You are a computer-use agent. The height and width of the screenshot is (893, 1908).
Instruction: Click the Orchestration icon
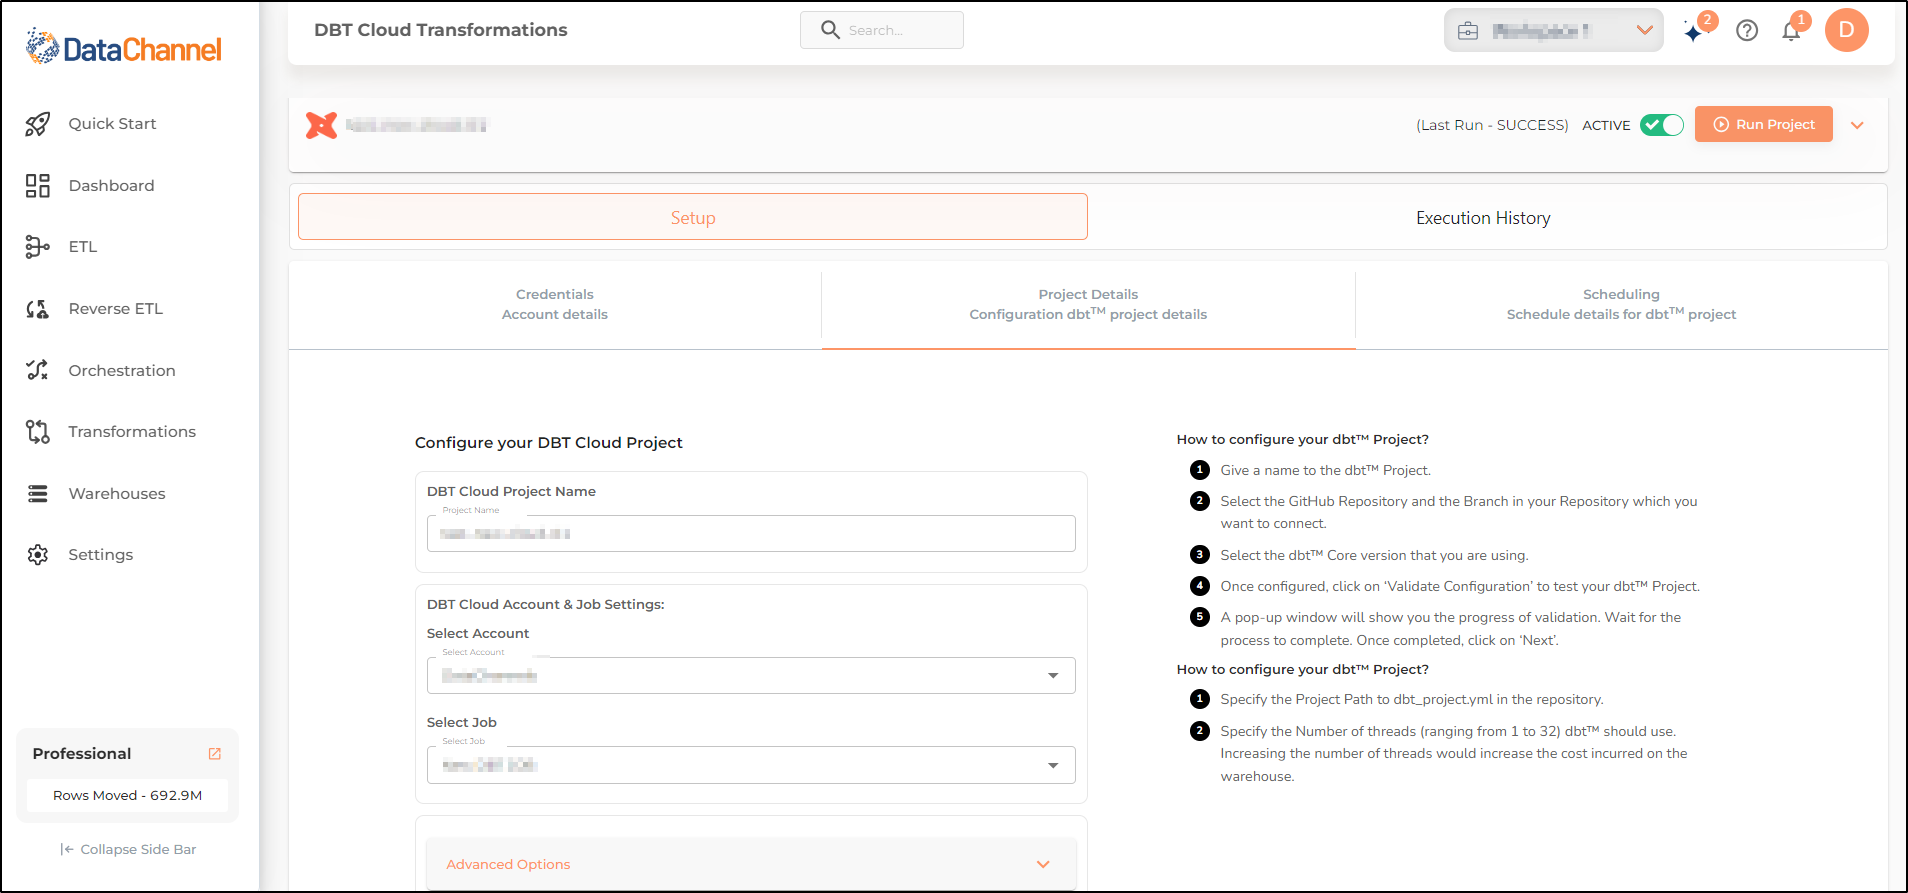click(38, 370)
